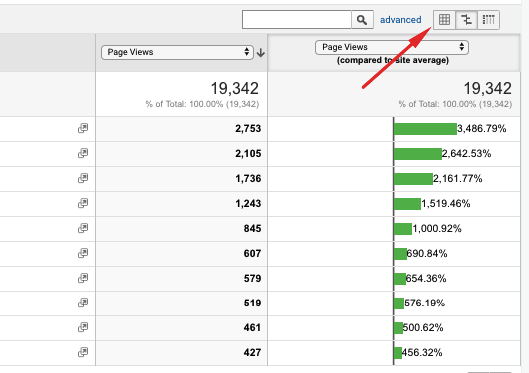The width and height of the screenshot is (529, 373).
Task: Click the green bar beside 2,161.77%
Action: 413,179
